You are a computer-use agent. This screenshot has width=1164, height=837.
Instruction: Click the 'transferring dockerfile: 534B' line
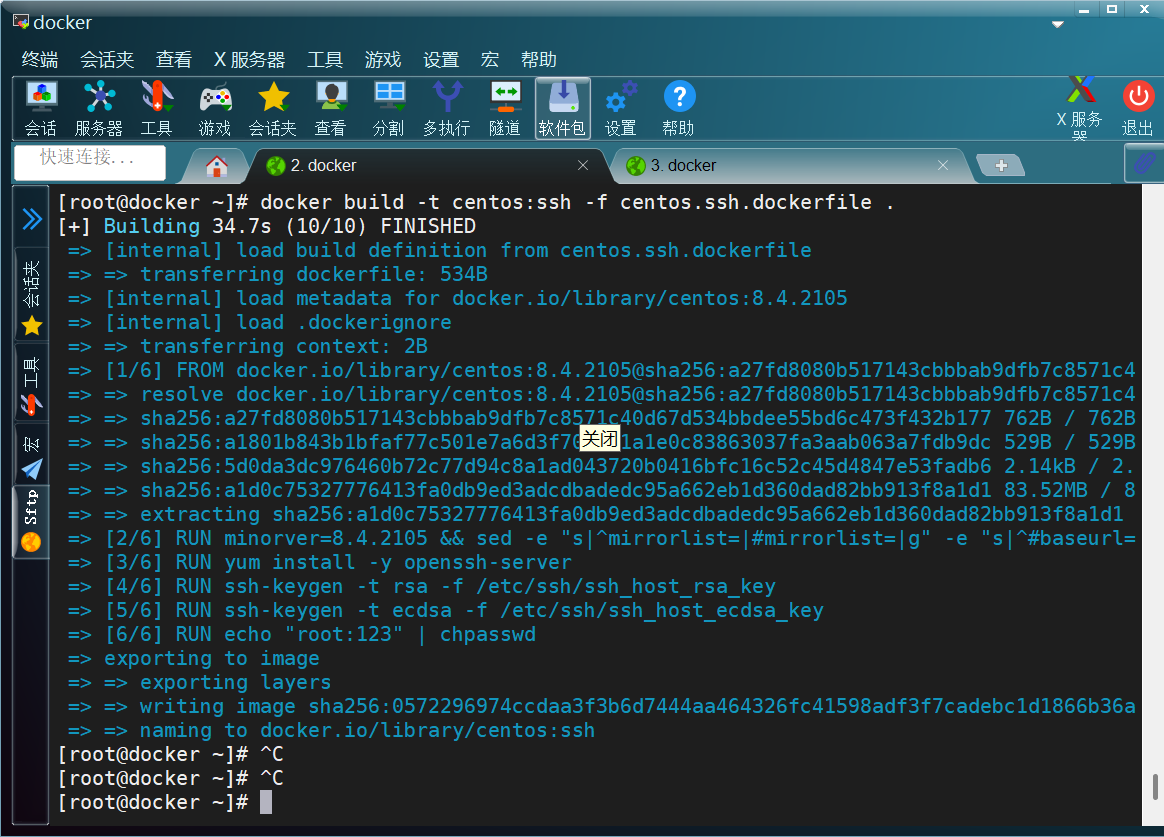click(278, 274)
